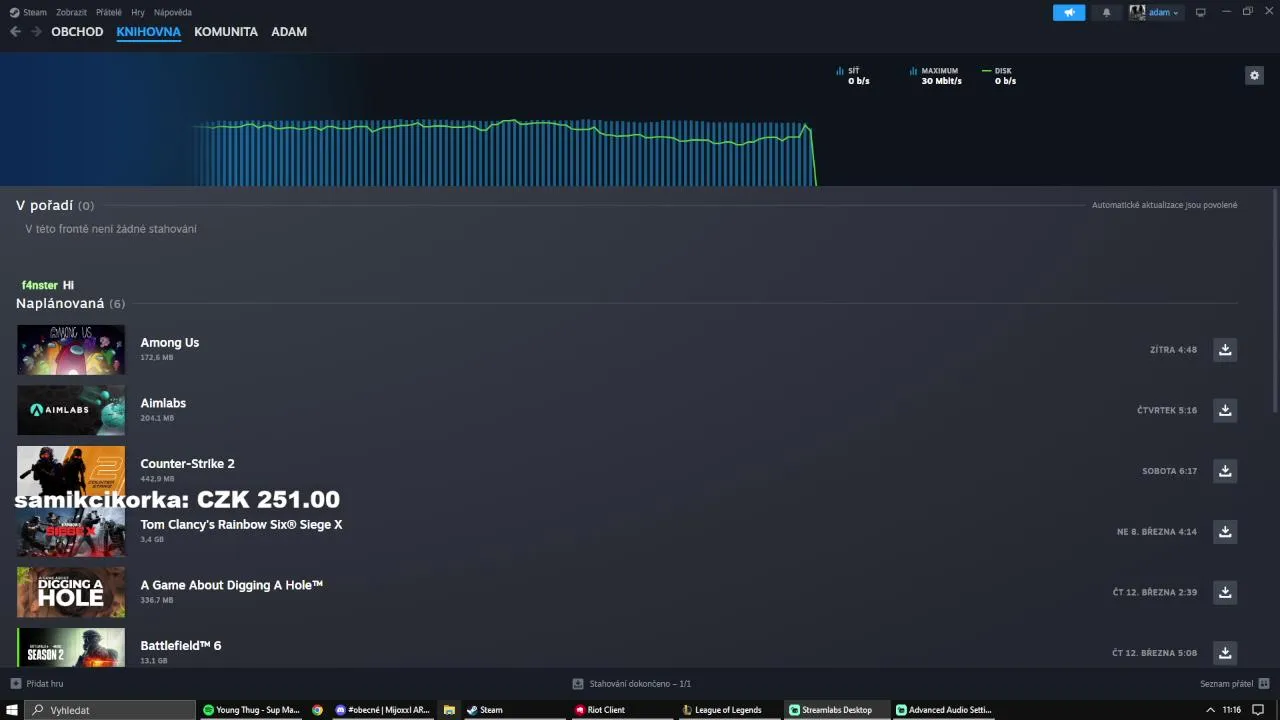
Task: Click the MAXIMUM 30 Mbit/s indicator
Action: point(936,76)
